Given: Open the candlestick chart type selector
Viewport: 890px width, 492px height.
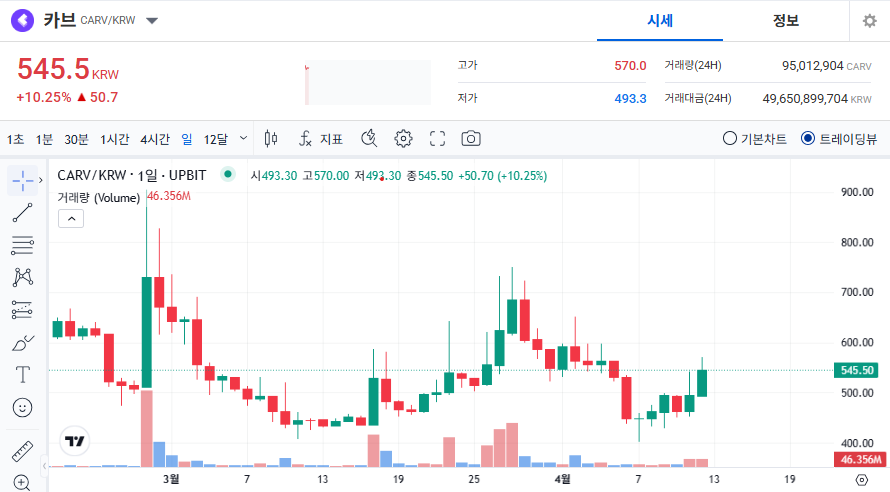Looking at the screenshot, I should 271,138.
